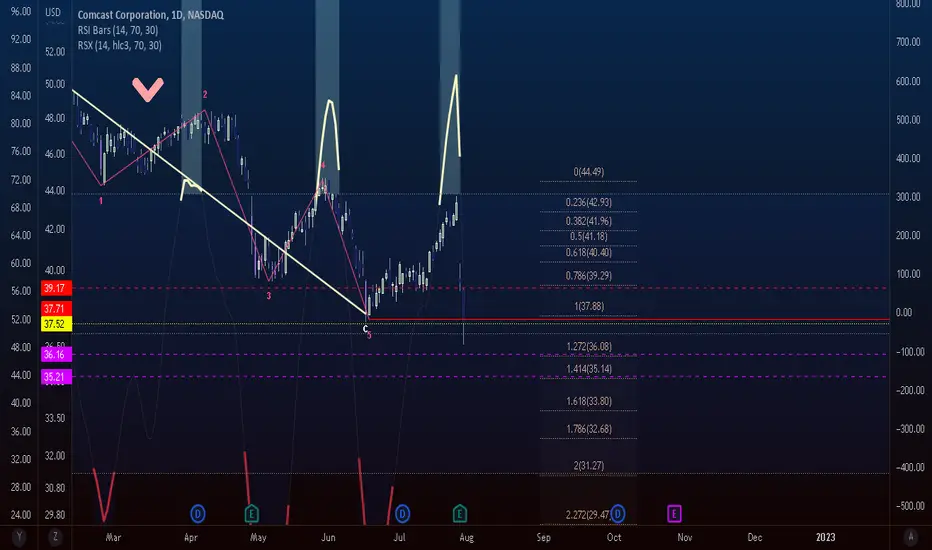The image size is (932, 550).
Task: Click the red 39.17 price label
Action: click(56, 288)
